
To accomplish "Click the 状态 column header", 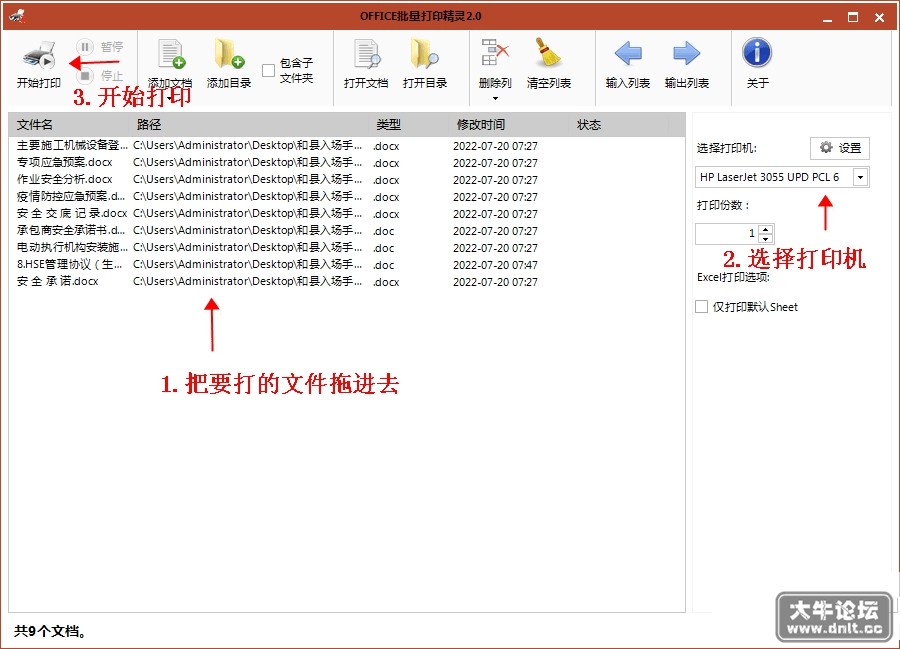I will [x=619, y=125].
